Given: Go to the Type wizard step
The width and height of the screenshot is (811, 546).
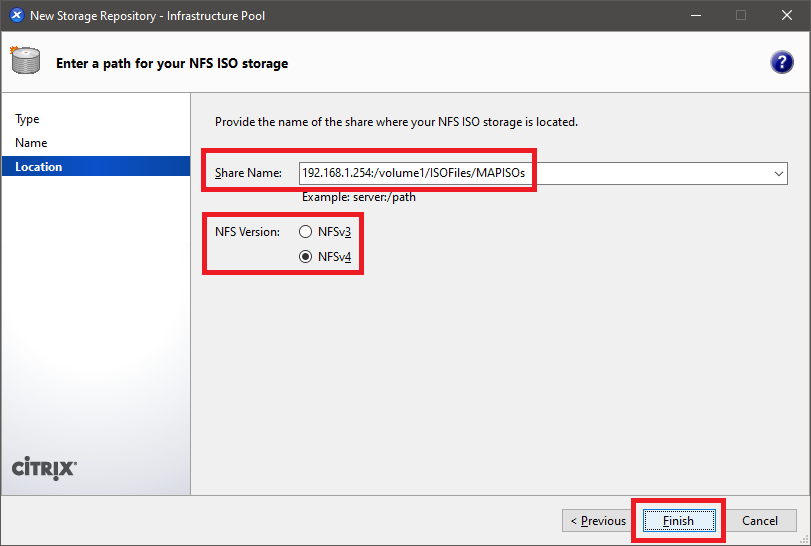Looking at the screenshot, I should (27, 119).
